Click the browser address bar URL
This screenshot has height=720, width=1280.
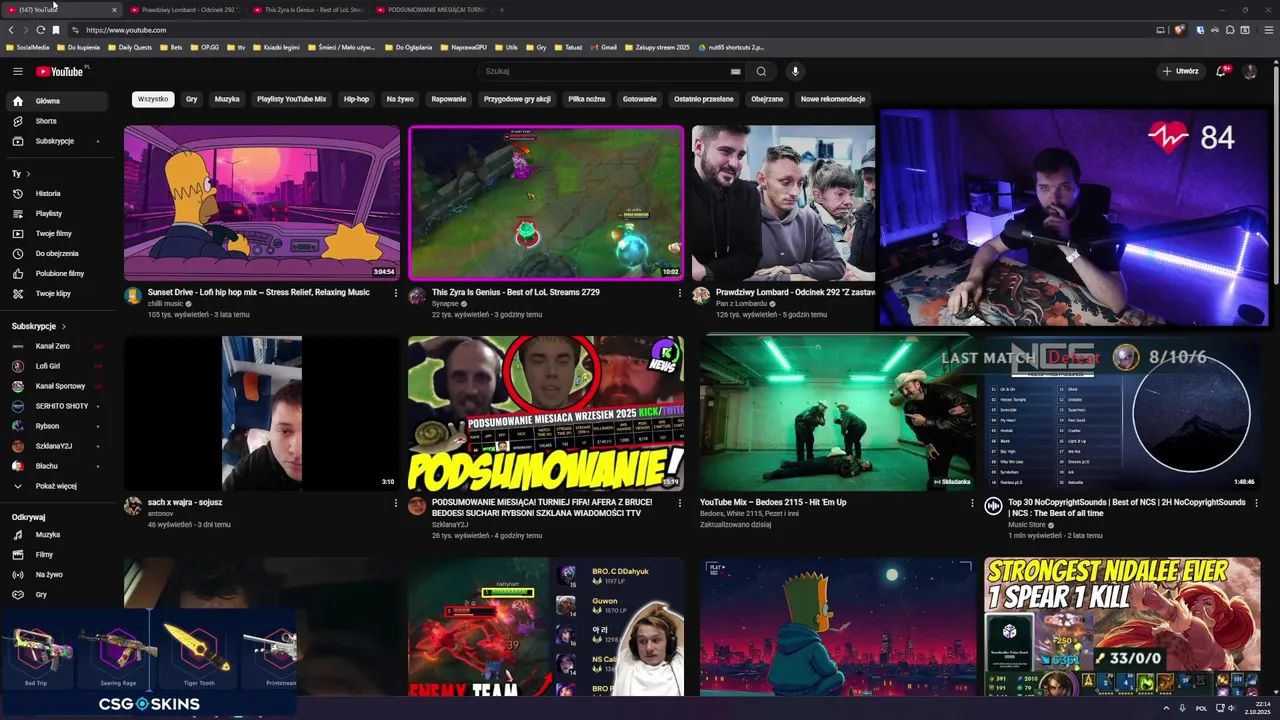[126, 30]
